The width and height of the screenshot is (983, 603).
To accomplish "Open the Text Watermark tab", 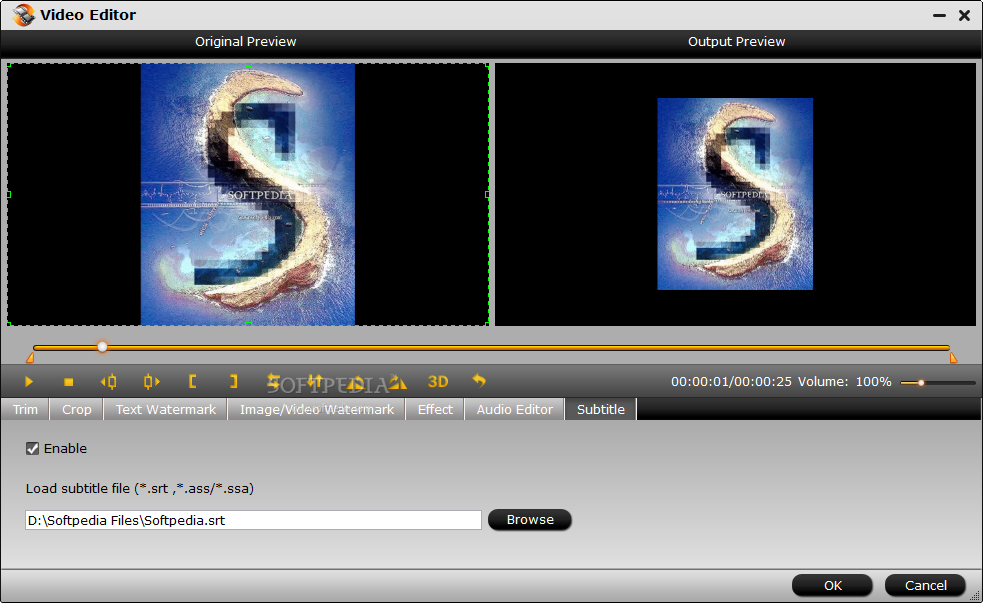I will coord(166,409).
